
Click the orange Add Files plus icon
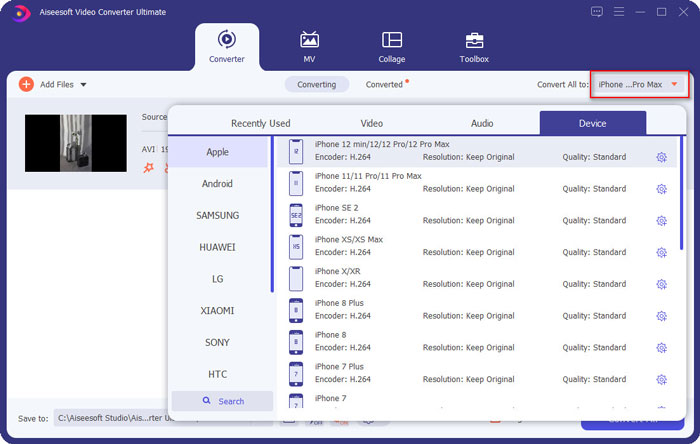pyautogui.click(x=26, y=84)
